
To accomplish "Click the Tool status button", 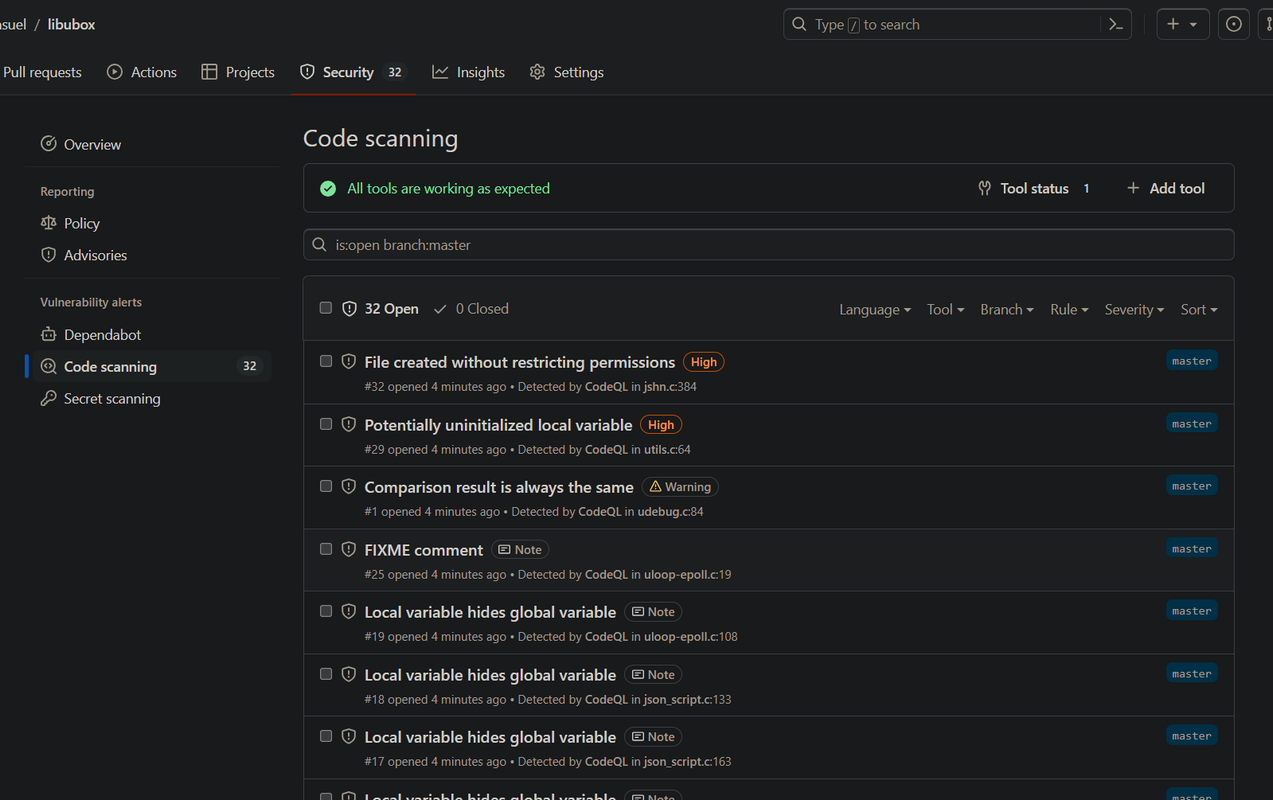I will pos(1034,188).
